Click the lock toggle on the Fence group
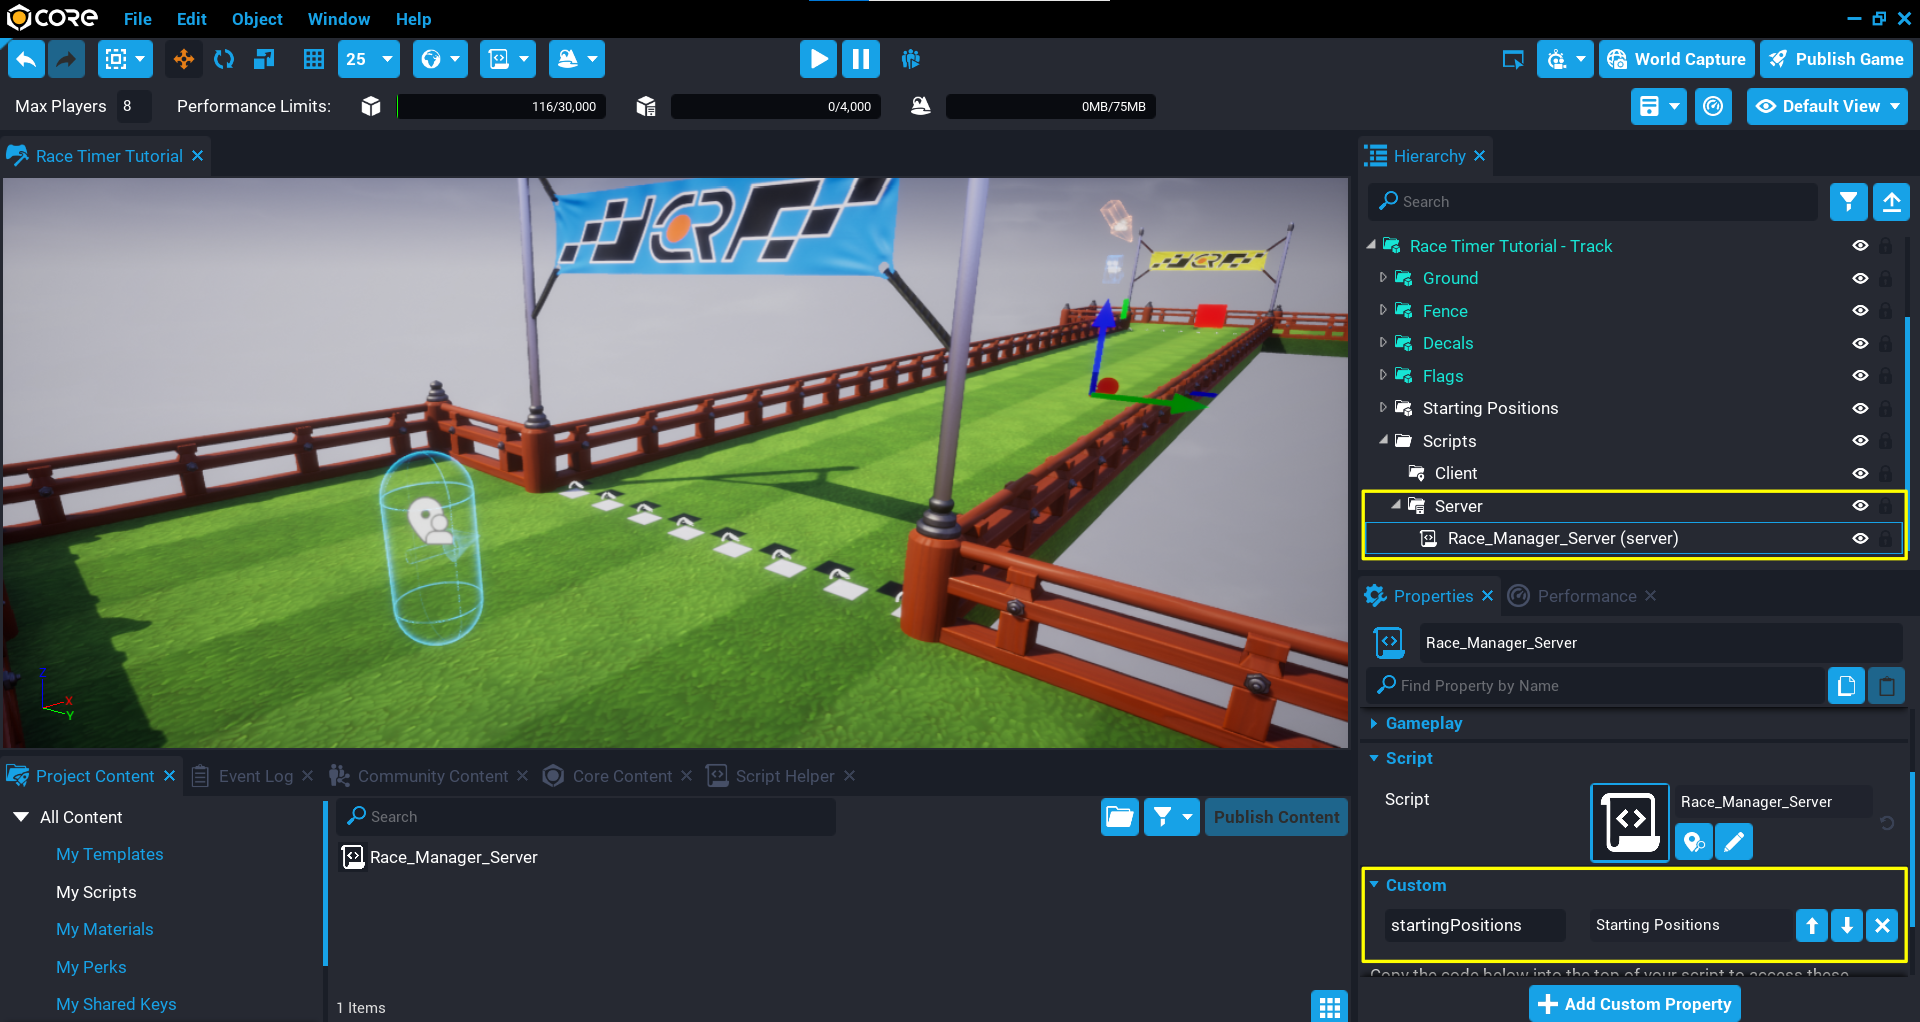Screen dimensions: 1920x1022 1886,310
